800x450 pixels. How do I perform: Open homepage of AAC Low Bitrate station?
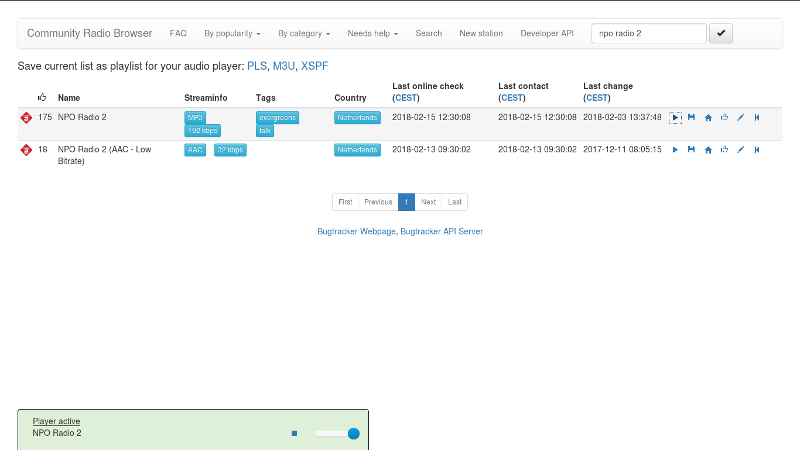pos(708,149)
